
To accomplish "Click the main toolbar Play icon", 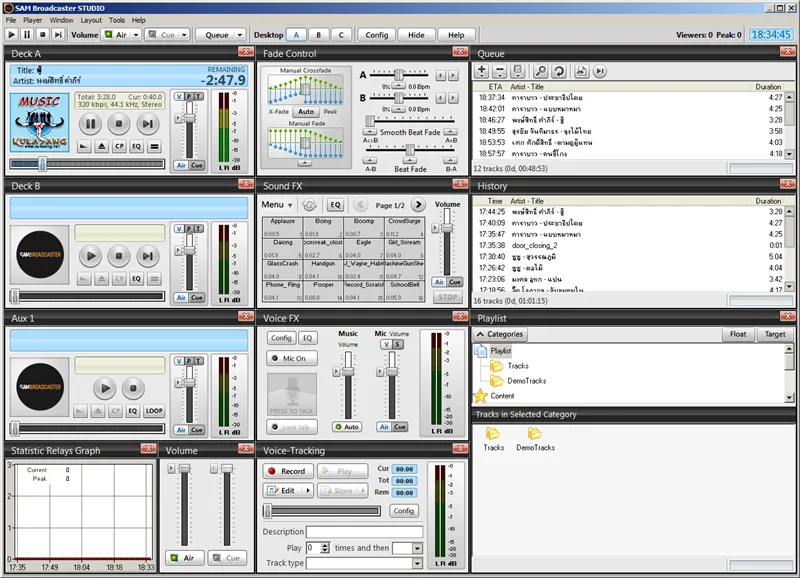I will (x=11, y=35).
